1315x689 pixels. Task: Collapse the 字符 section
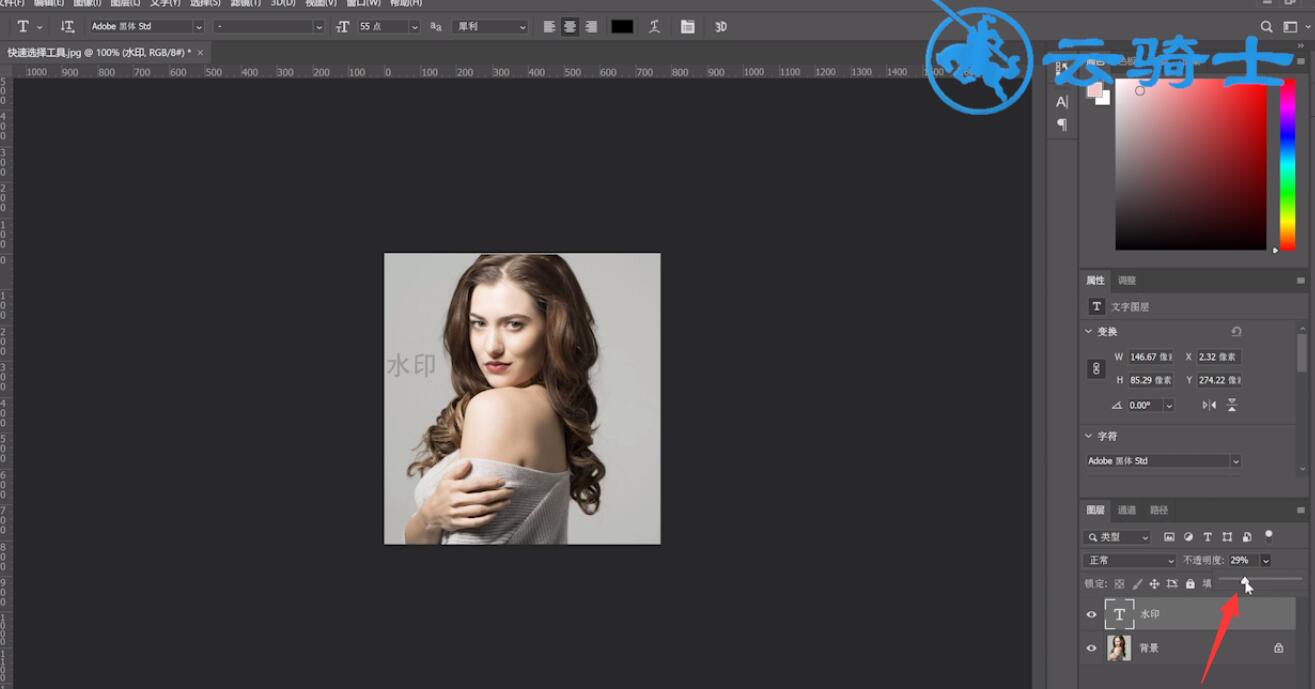tap(1089, 436)
